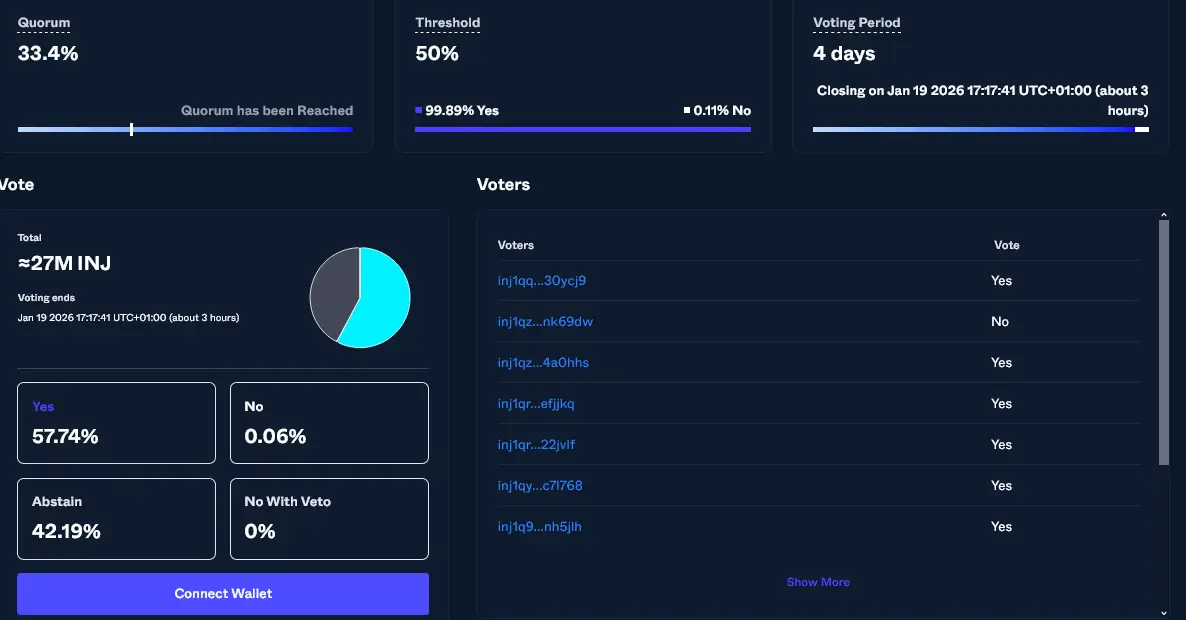Click the Connect Wallet button
This screenshot has height=620, width=1186.
(223, 594)
